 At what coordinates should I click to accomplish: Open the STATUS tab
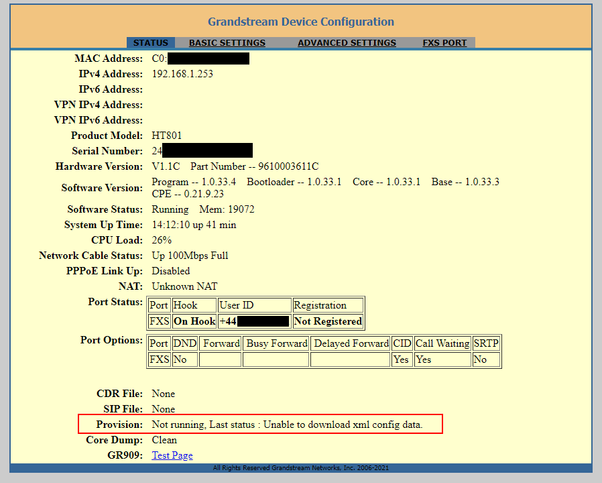click(151, 43)
